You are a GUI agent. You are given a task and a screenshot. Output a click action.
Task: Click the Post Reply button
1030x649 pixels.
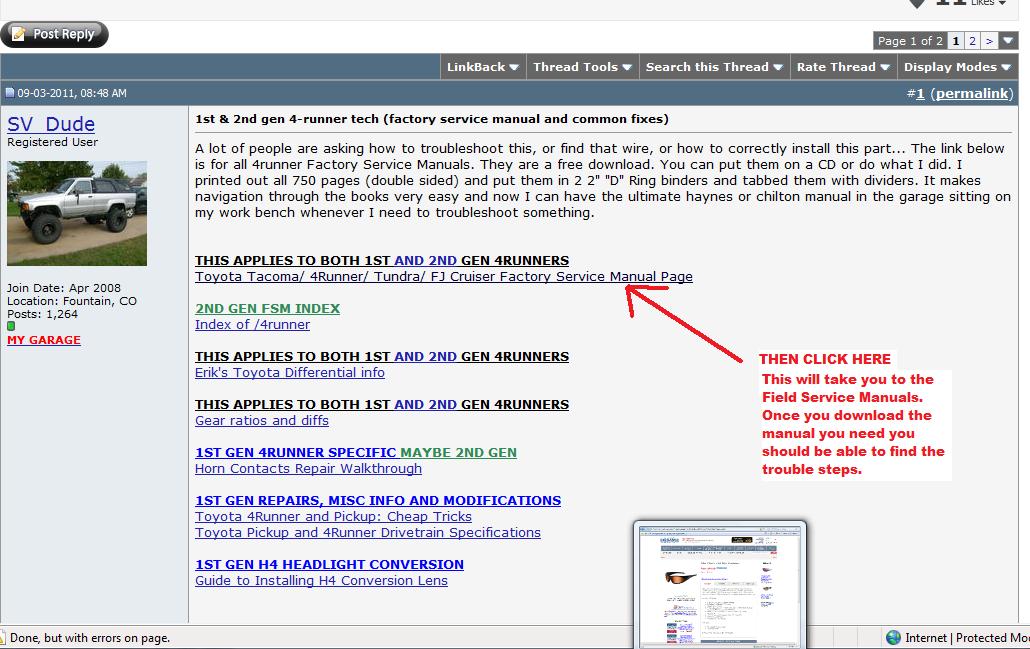pos(55,34)
